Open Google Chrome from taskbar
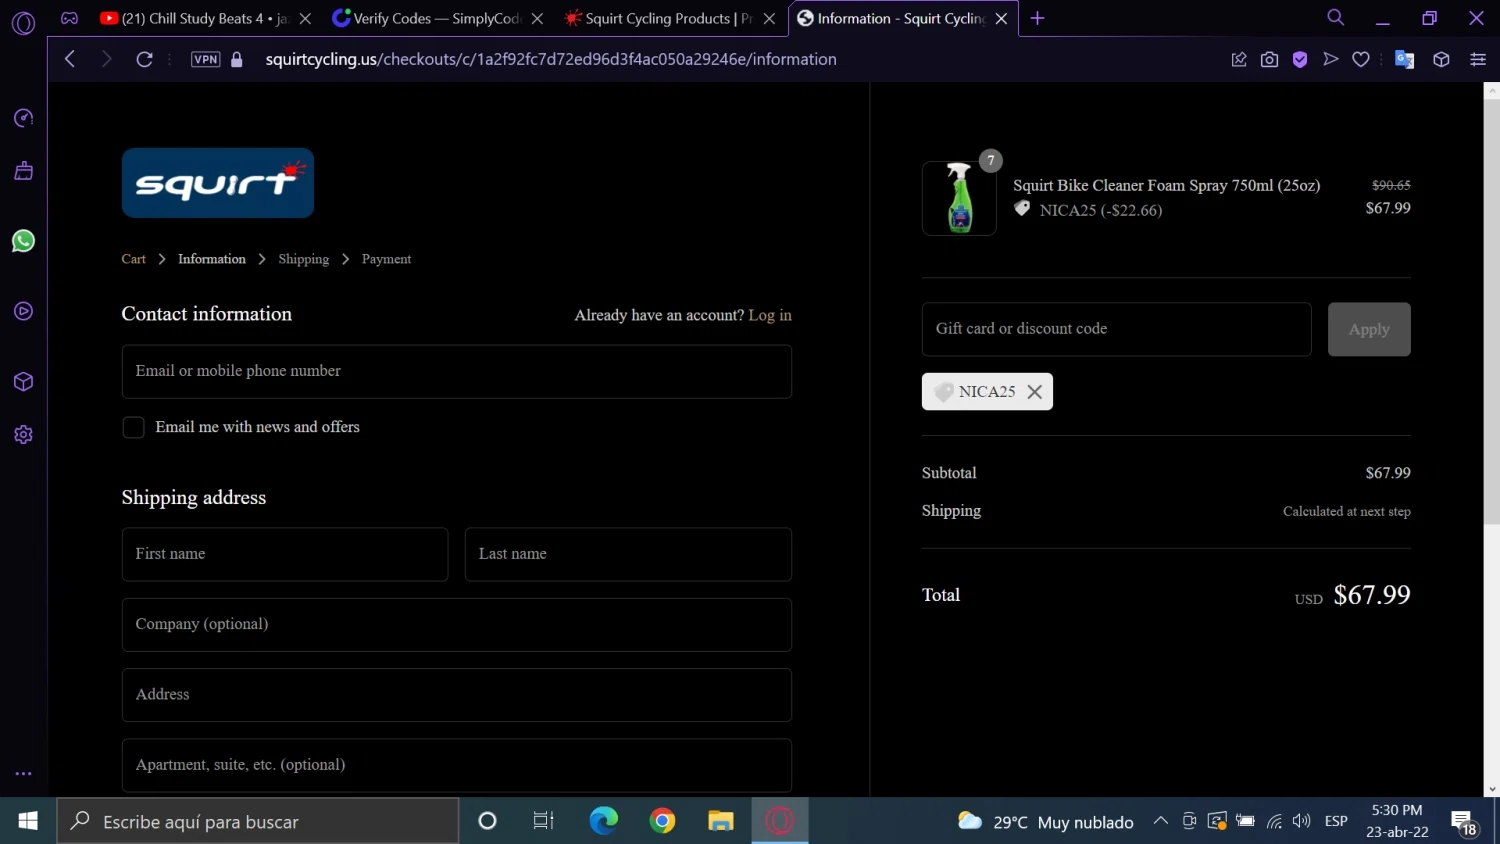Viewport: 1500px width, 844px height. 662,821
